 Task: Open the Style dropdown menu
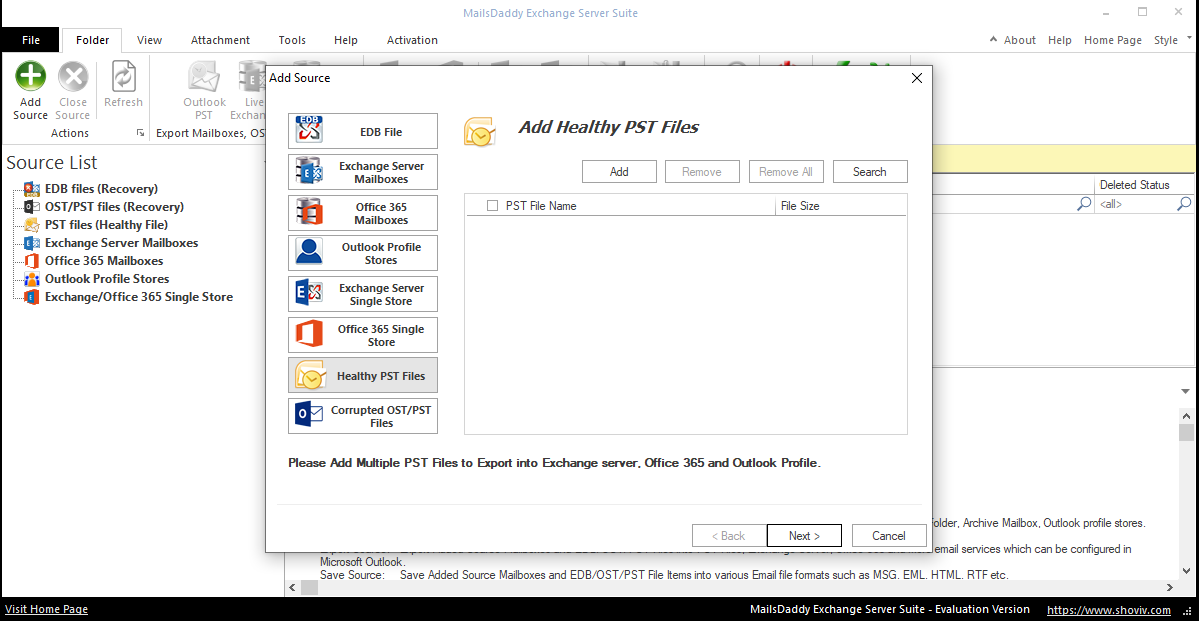point(1171,40)
